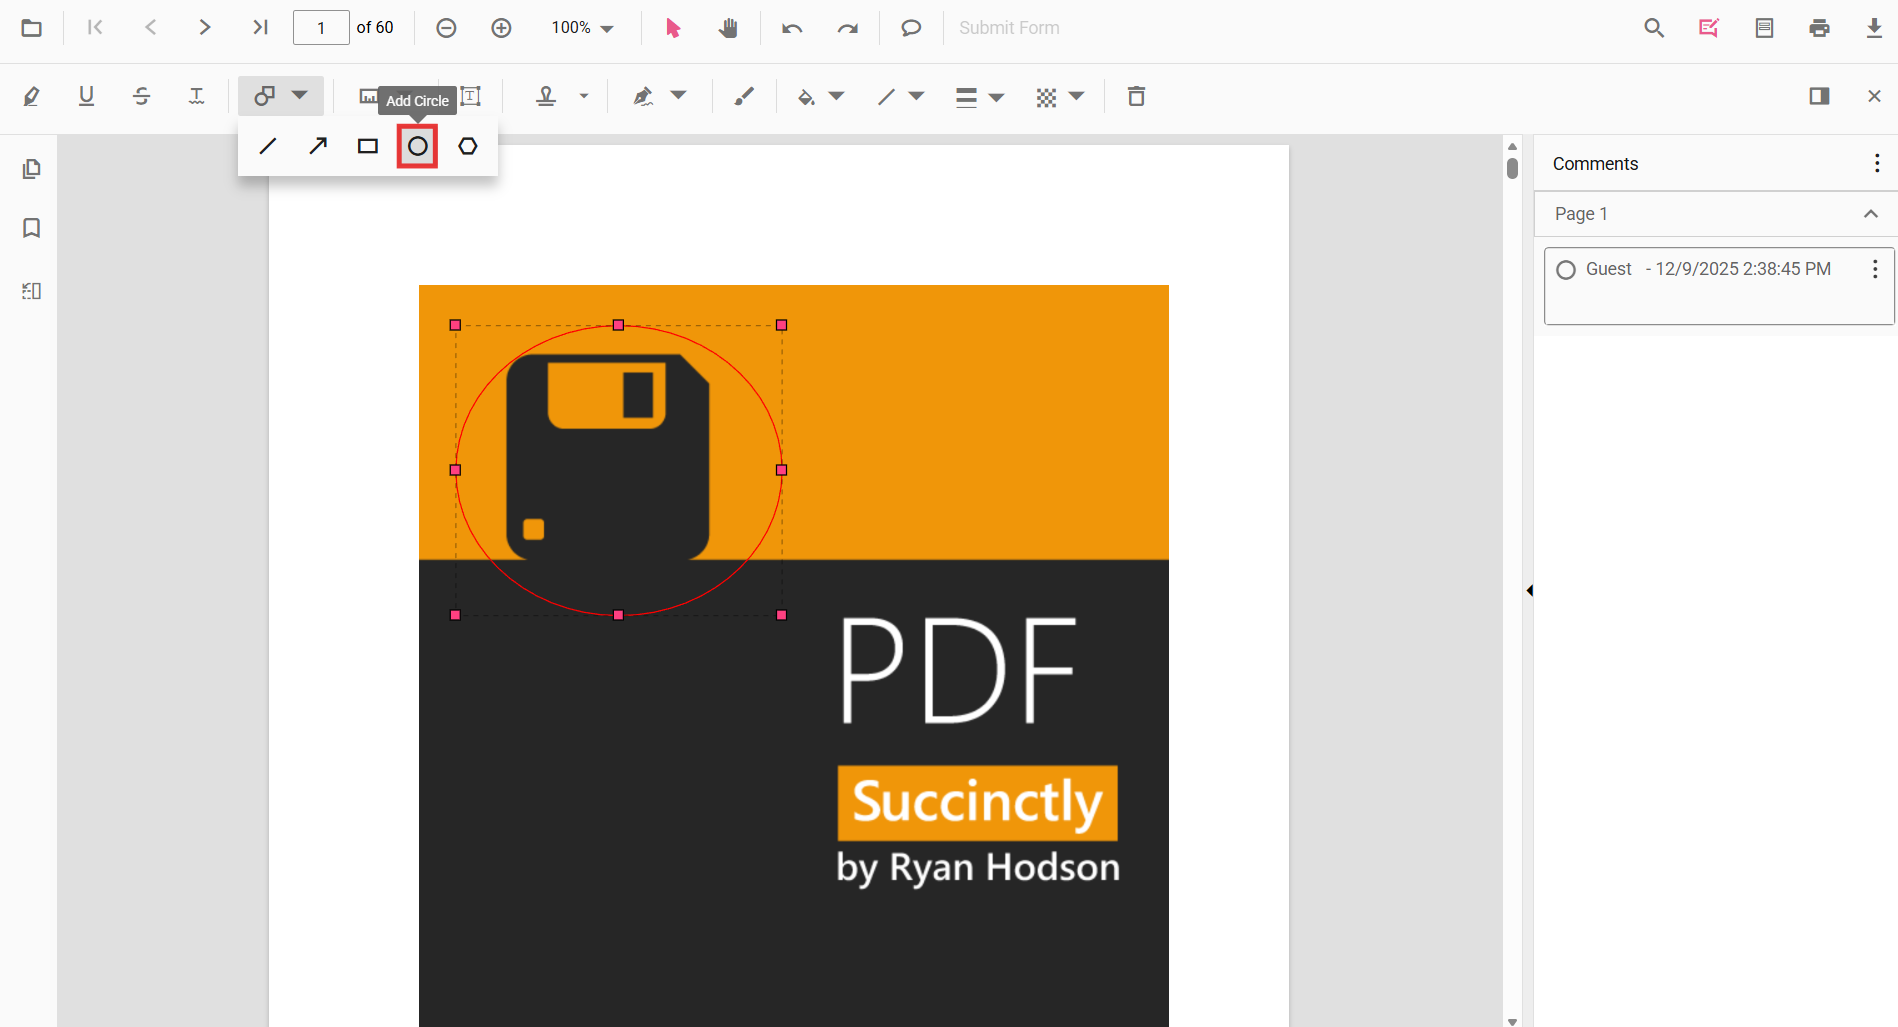Open the search text magnifier
The height and width of the screenshot is (1027, 1898).
tap(1654, 28)
